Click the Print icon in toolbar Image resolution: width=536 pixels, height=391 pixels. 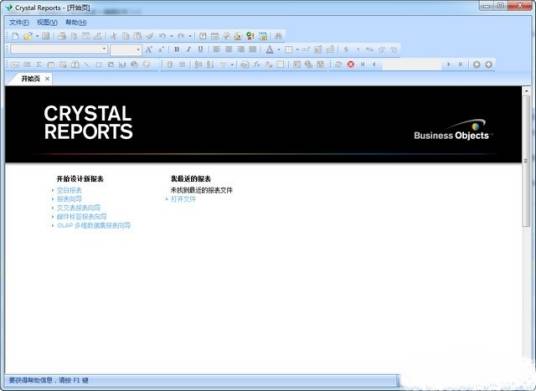pos(62,36)
